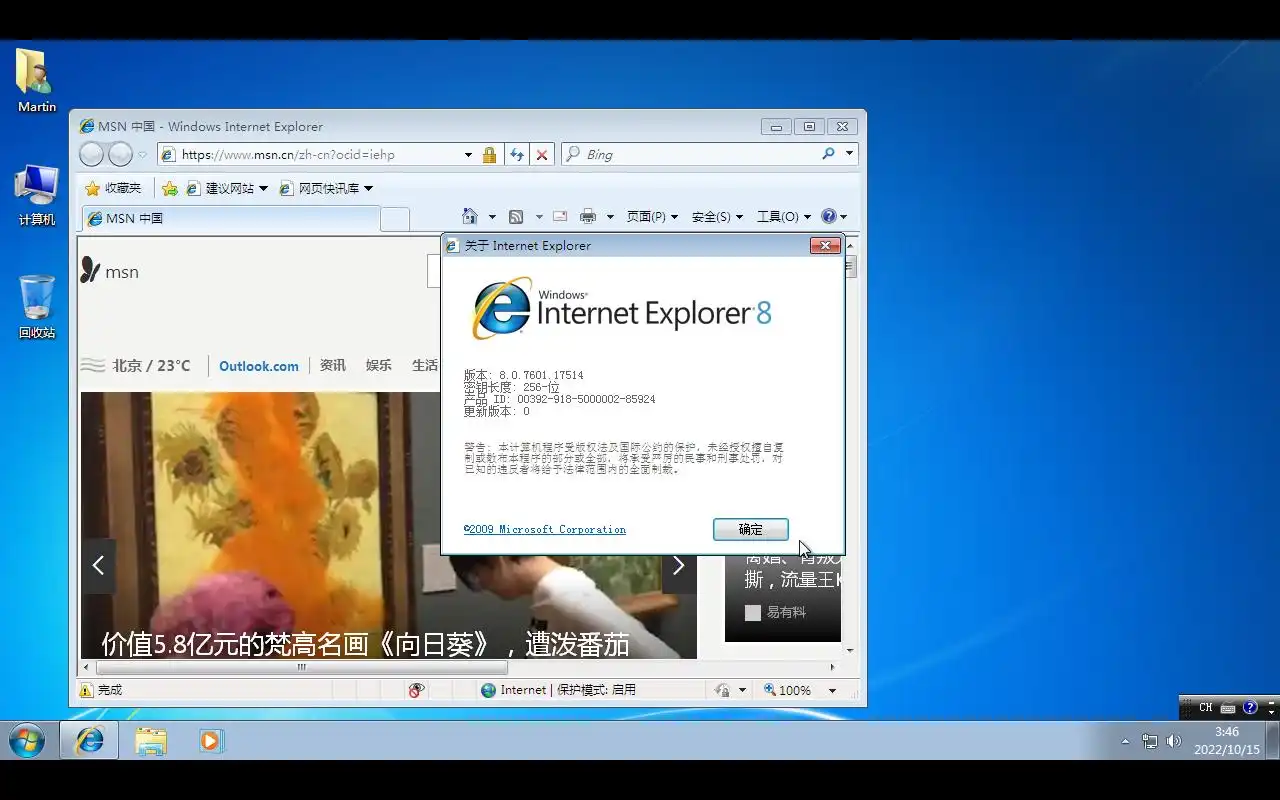Click the Internet Explorer taskbar icon
This screenshot has height=800, width=1280.
89,741
